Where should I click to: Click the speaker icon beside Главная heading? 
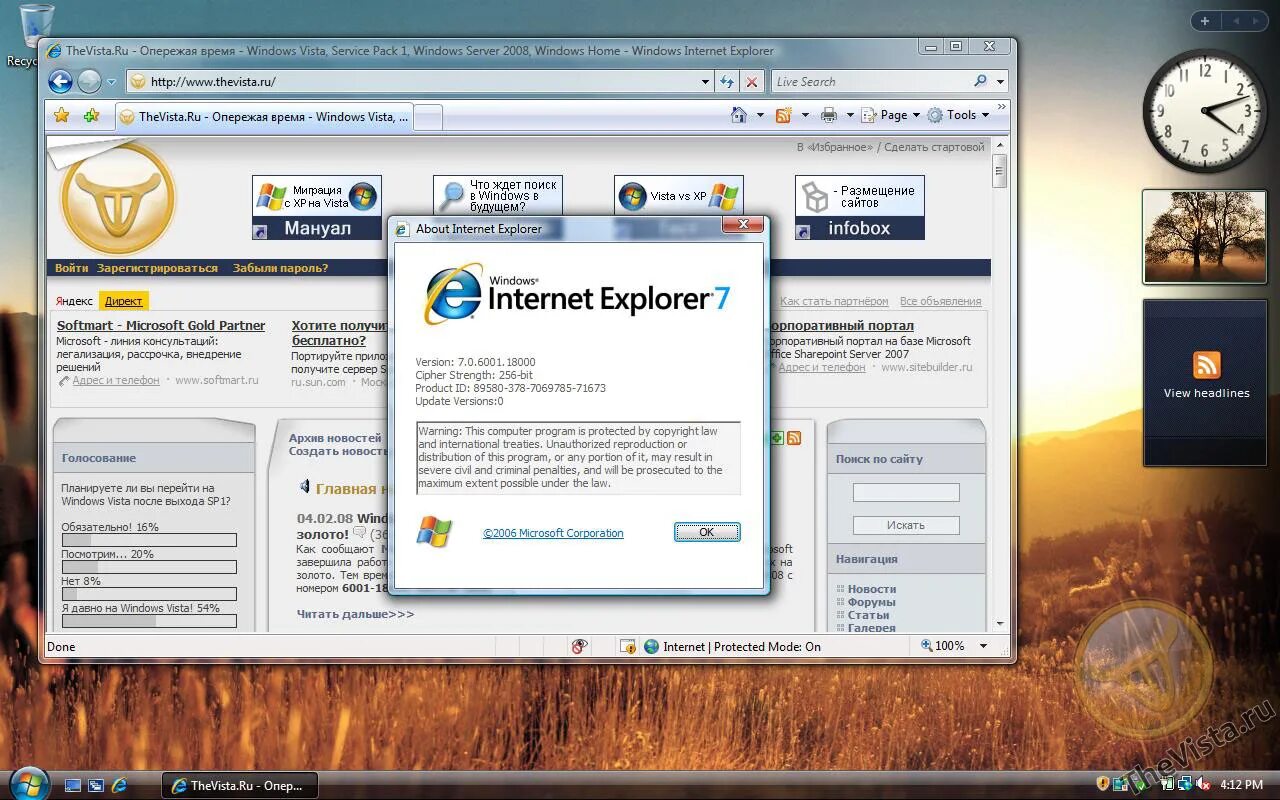click(304, 487)
